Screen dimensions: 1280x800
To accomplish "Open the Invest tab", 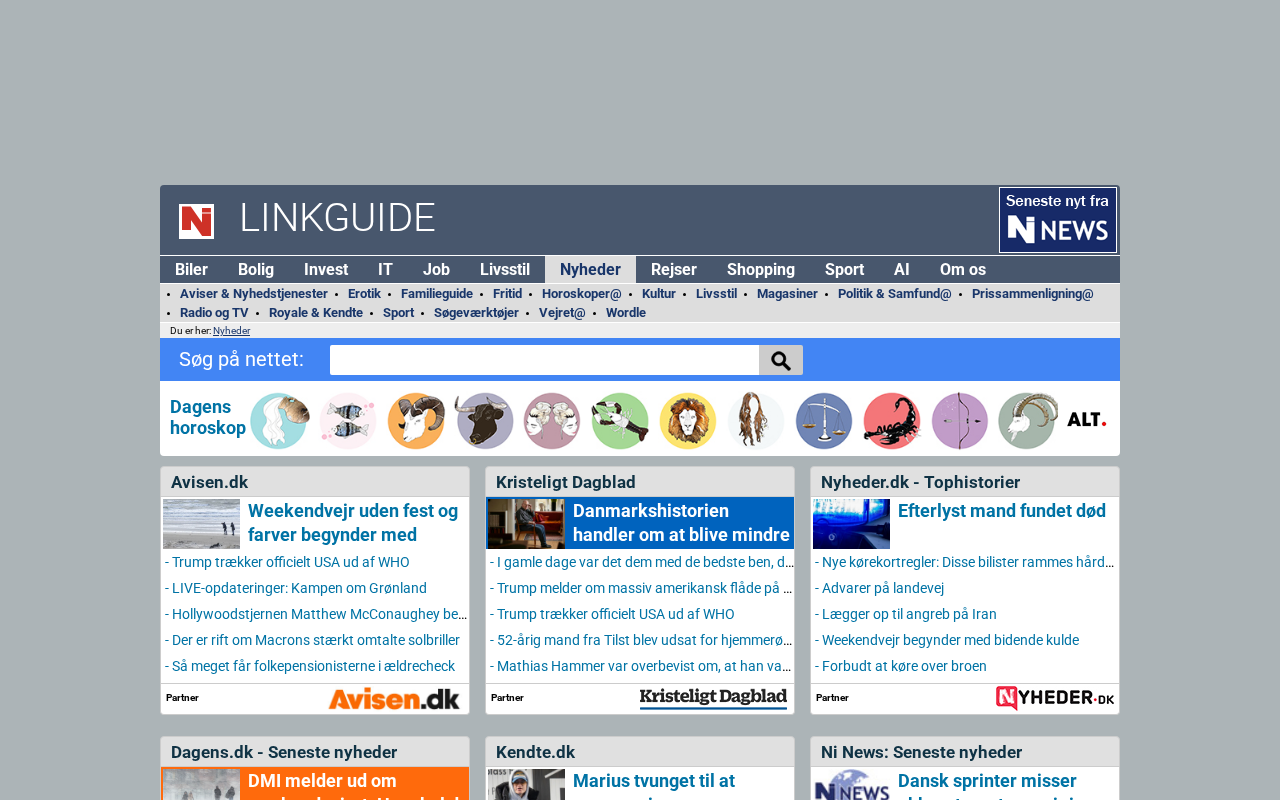I will click(326, 270).
